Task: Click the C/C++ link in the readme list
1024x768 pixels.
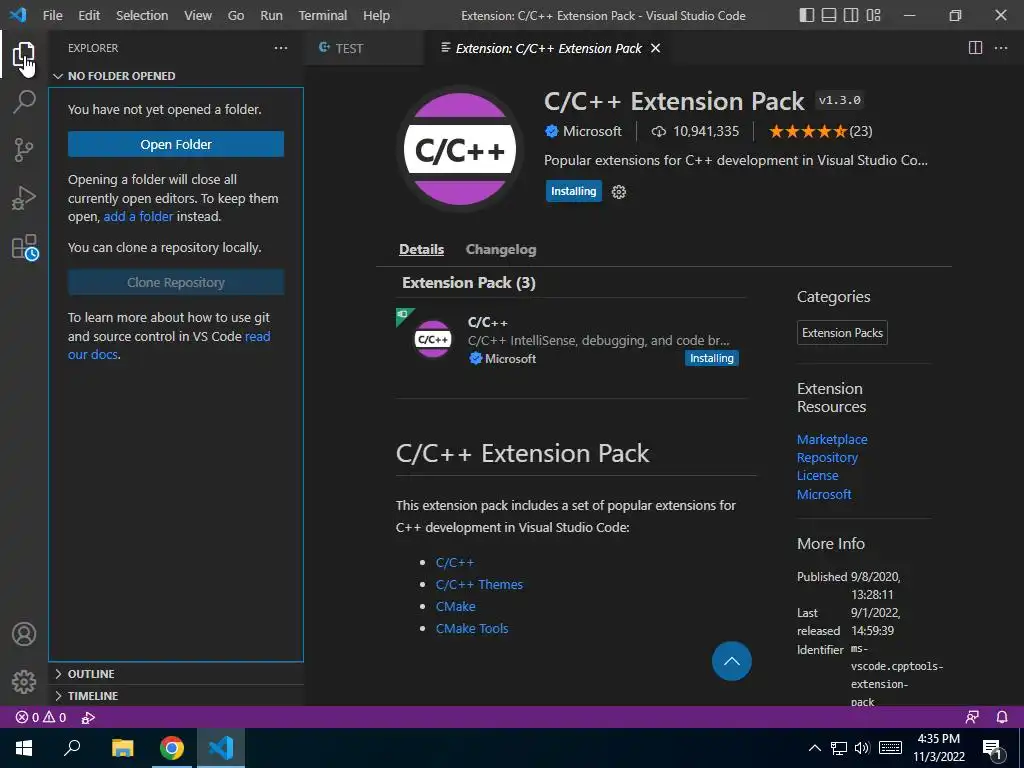Action: point(455,562)
